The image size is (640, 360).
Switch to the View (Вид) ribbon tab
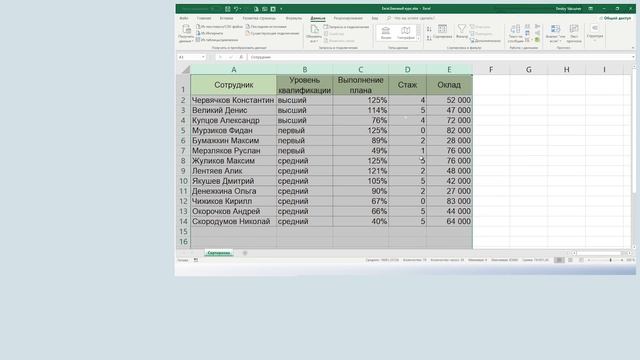pos(375,18)
